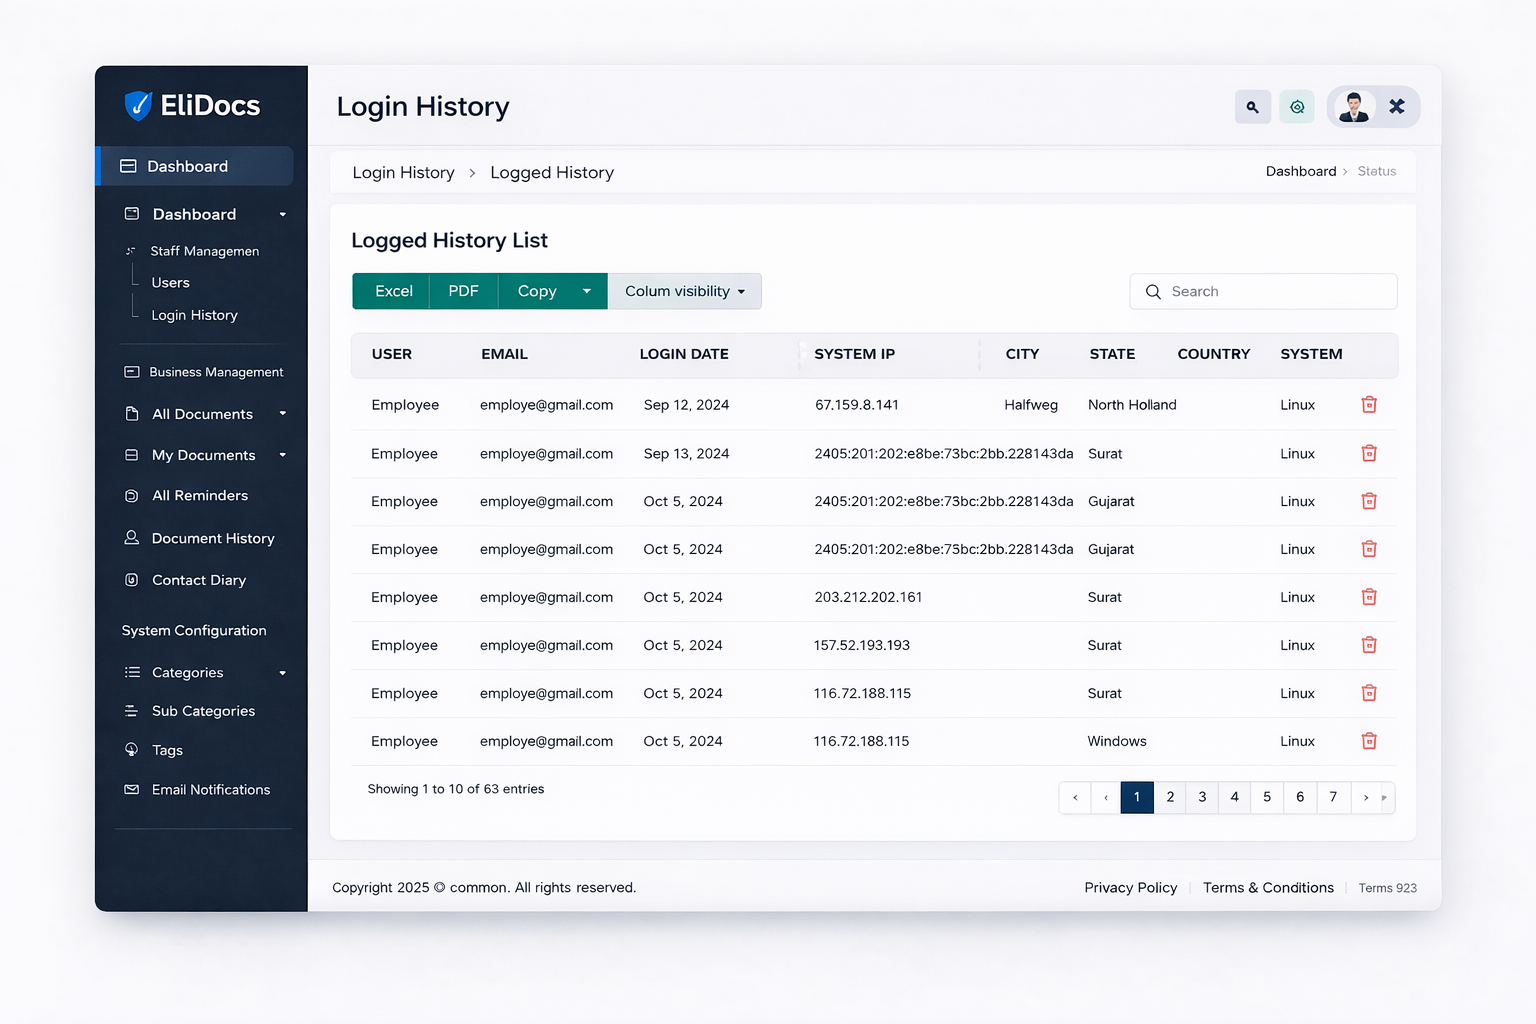Export the table with Excel button
The height and width of the screenshot is (1024, 1536).
point(393,291)
